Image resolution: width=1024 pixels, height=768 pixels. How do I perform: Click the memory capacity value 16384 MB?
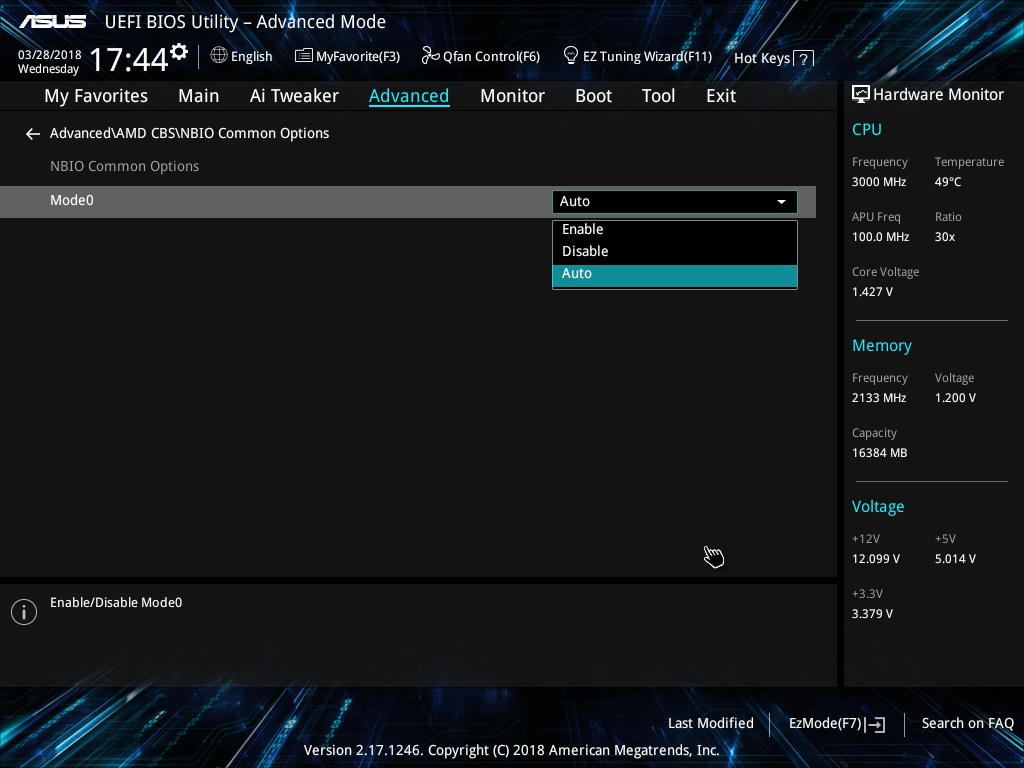pyautogui.click(x=880, y=453)
